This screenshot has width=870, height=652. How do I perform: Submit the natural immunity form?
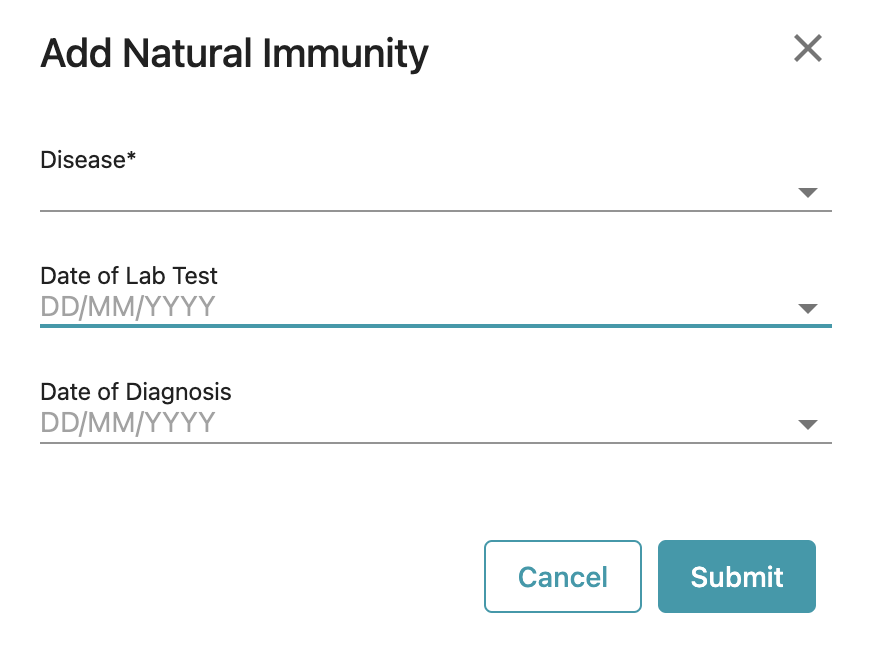click(x=737, y=577)
